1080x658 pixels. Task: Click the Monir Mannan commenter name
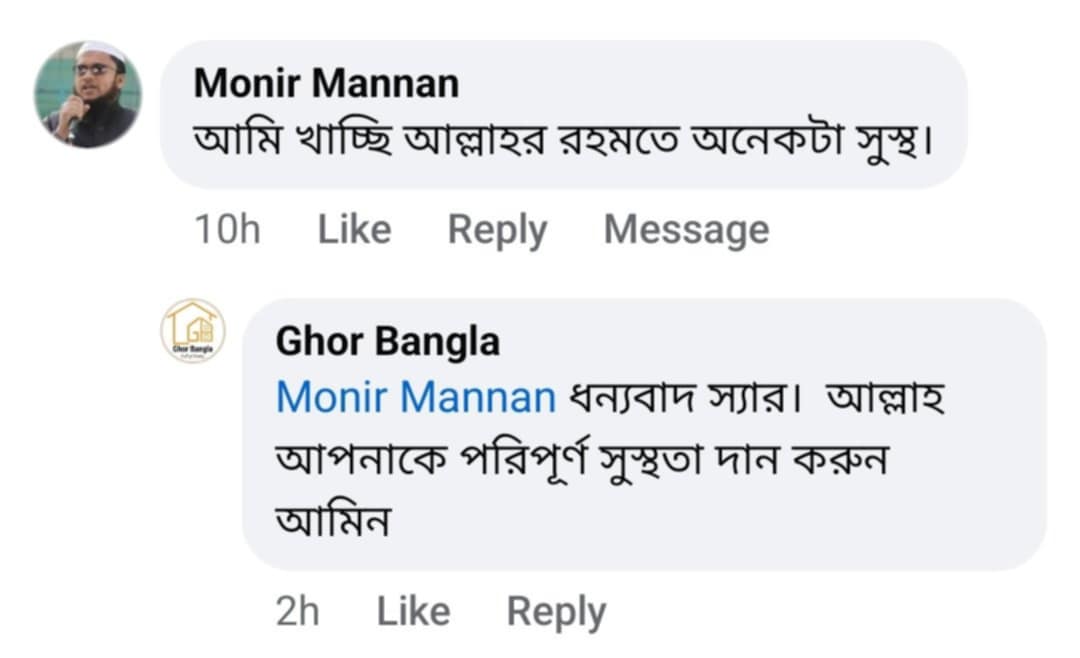[326, 84]
